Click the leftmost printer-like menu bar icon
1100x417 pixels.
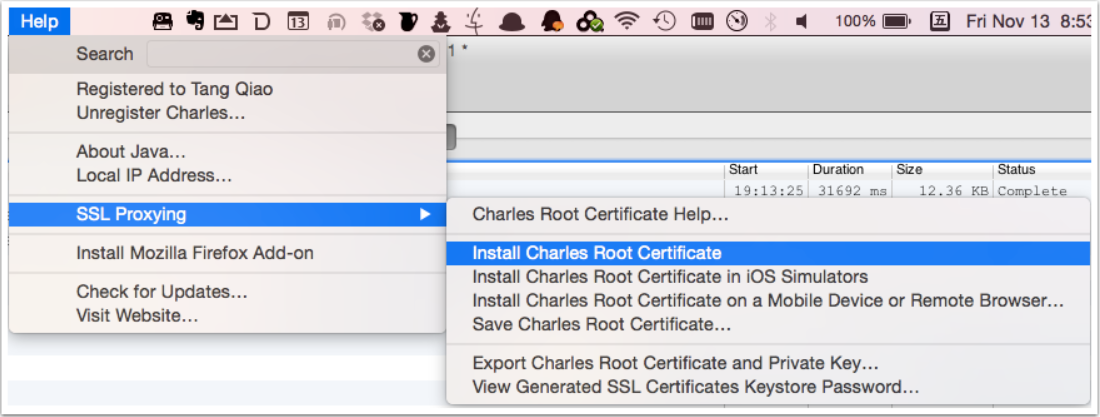coord(163,22)
